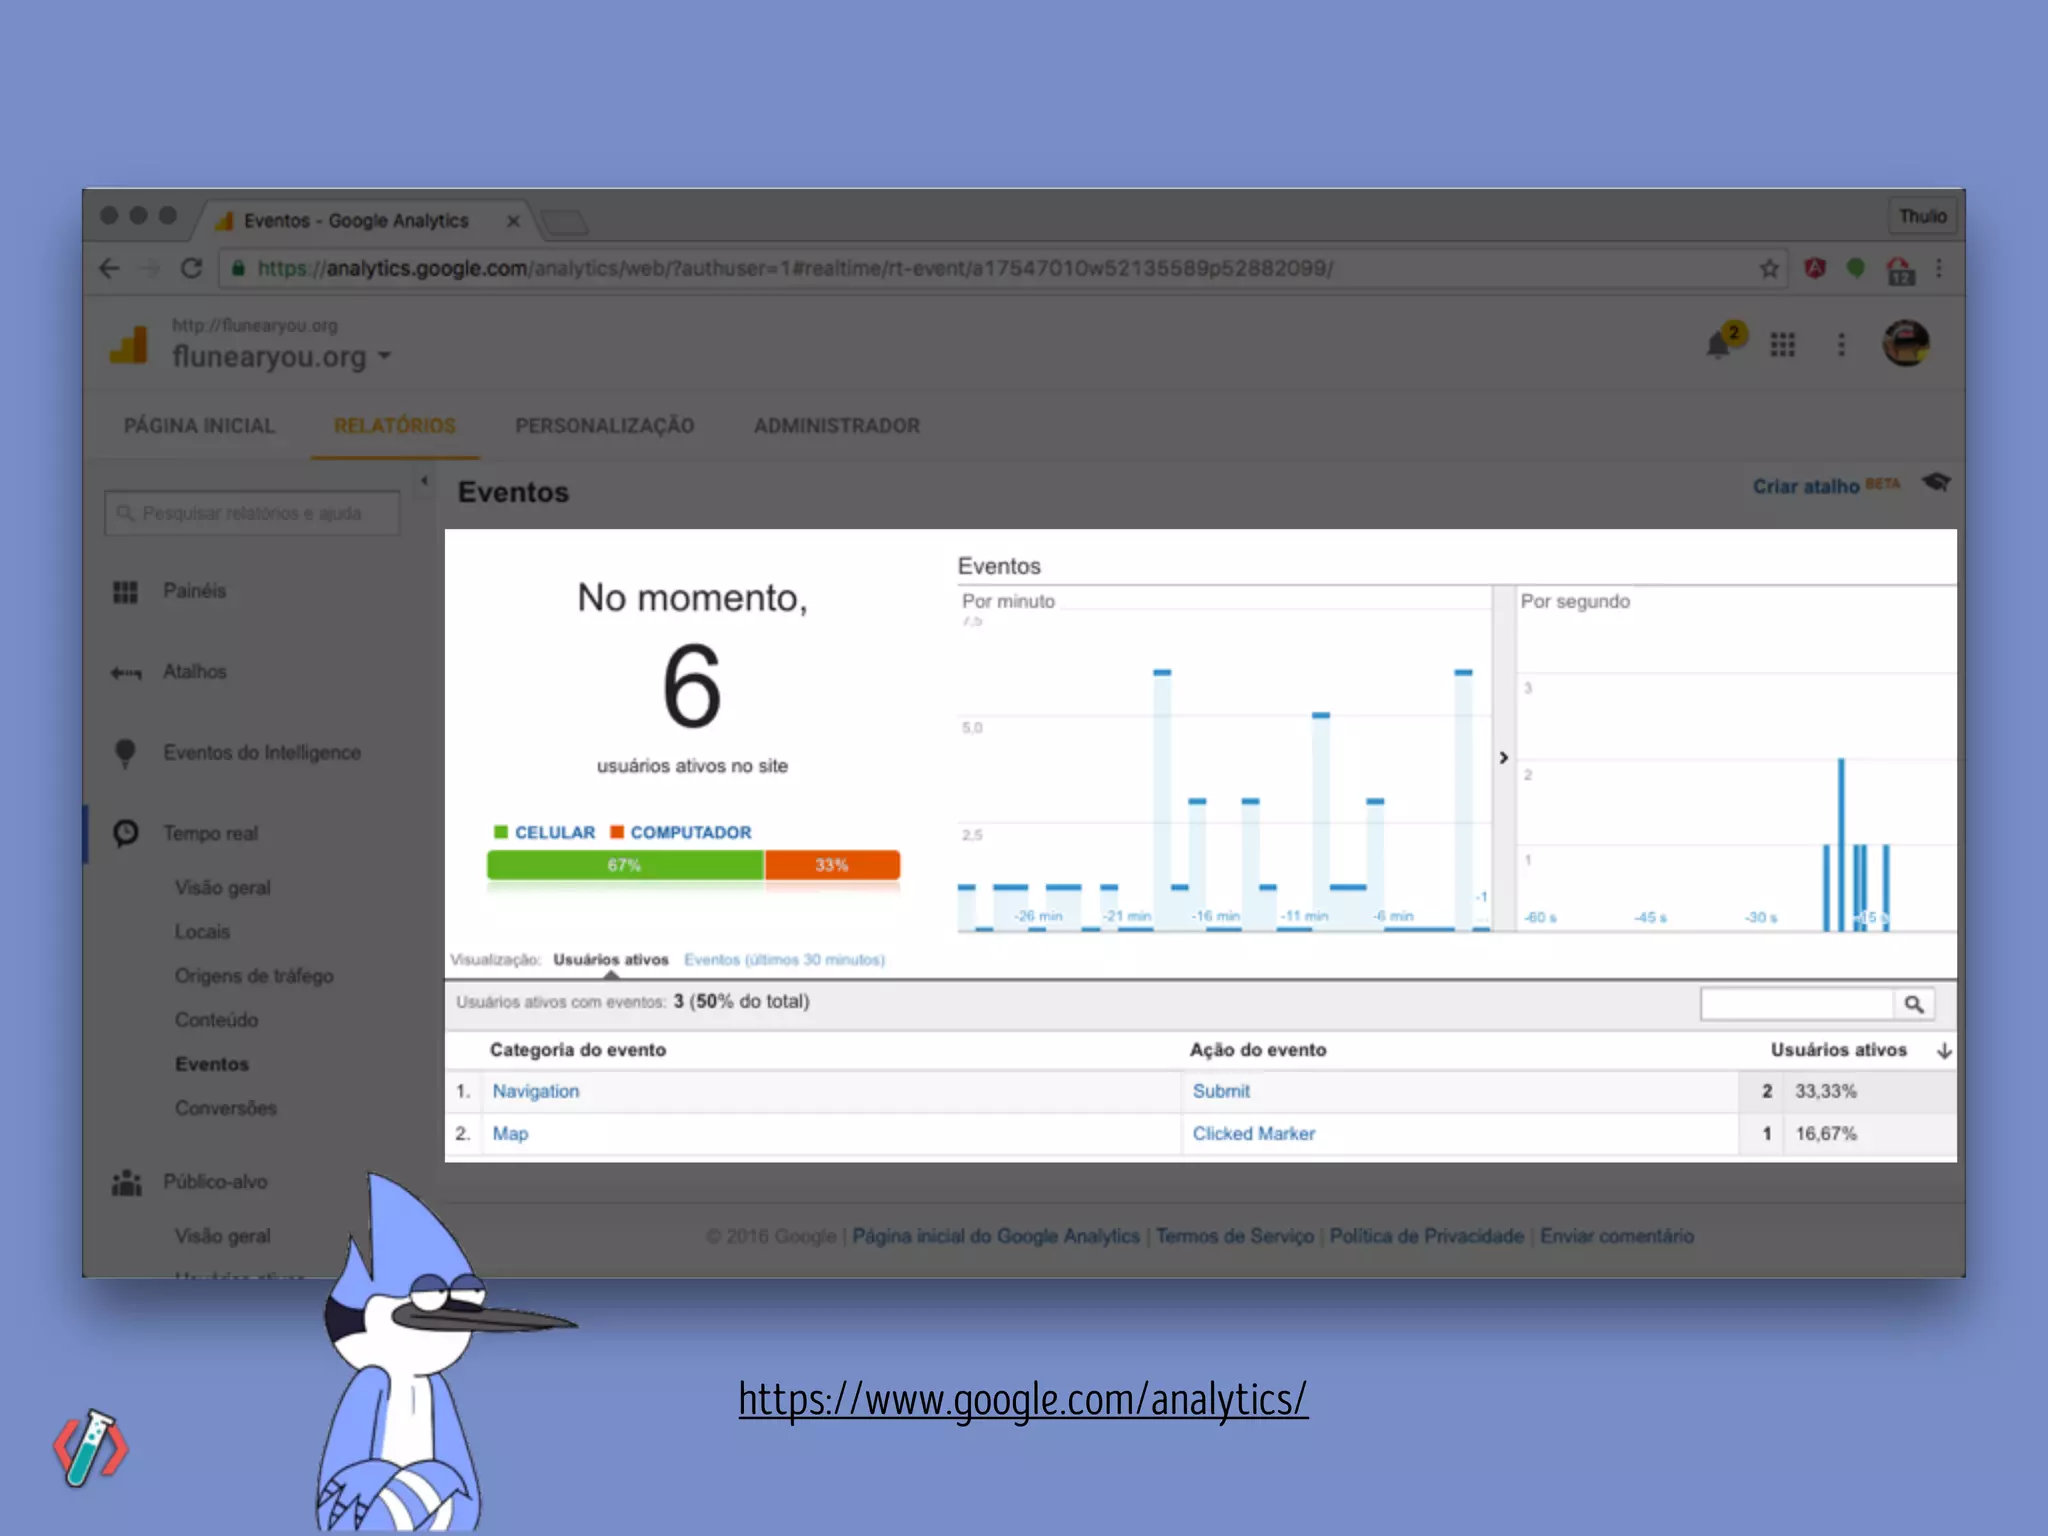Screen dimensions: 2048x1536
Task: Open the Submit event action
Action: pos(1221,1092)
